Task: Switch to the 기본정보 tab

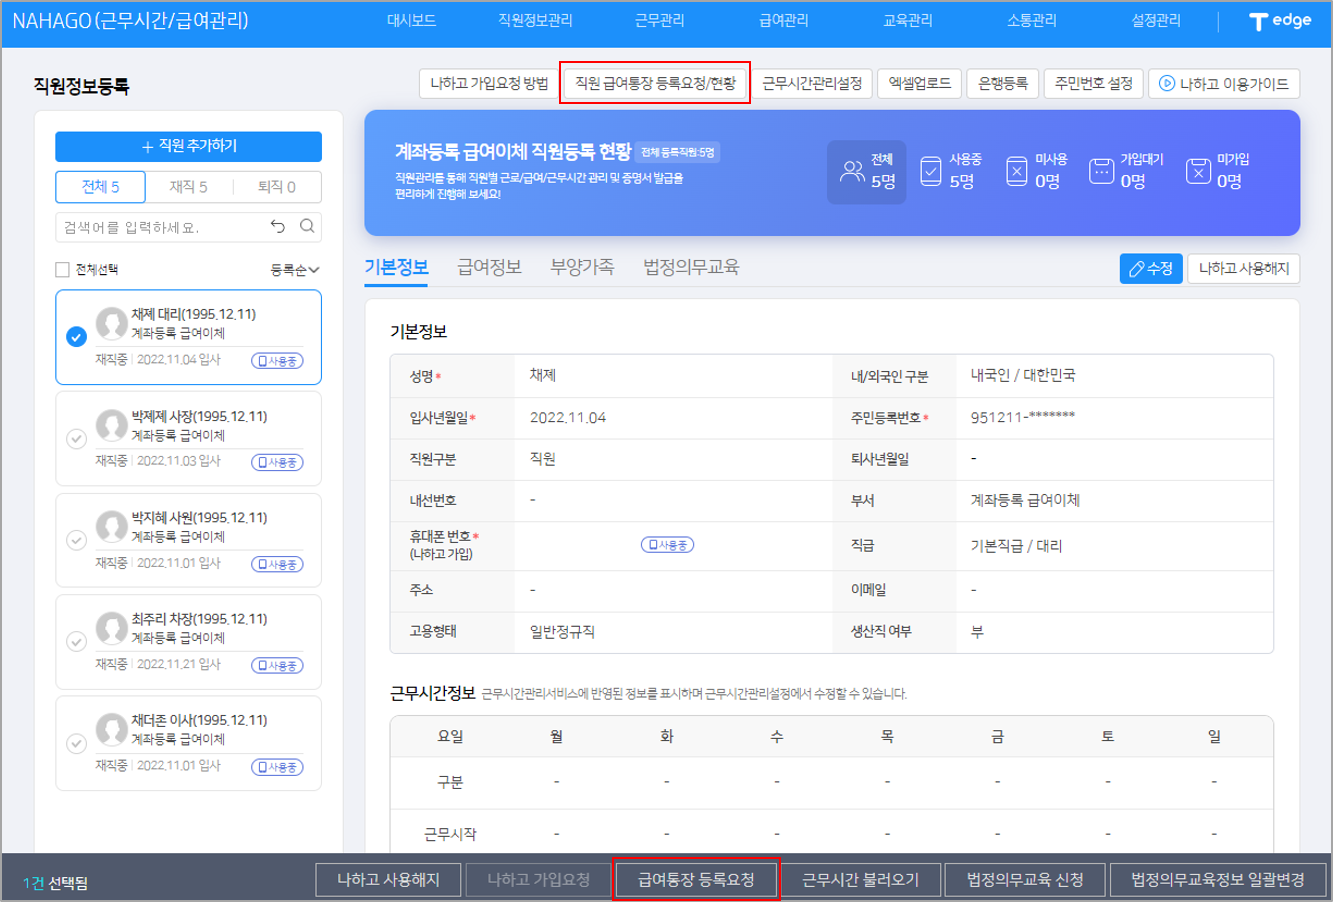Action: (396, 267)
